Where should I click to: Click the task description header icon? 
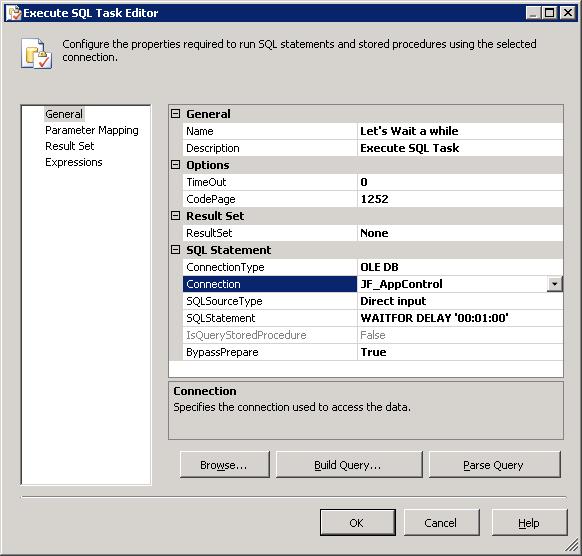[x=36, y=53]
